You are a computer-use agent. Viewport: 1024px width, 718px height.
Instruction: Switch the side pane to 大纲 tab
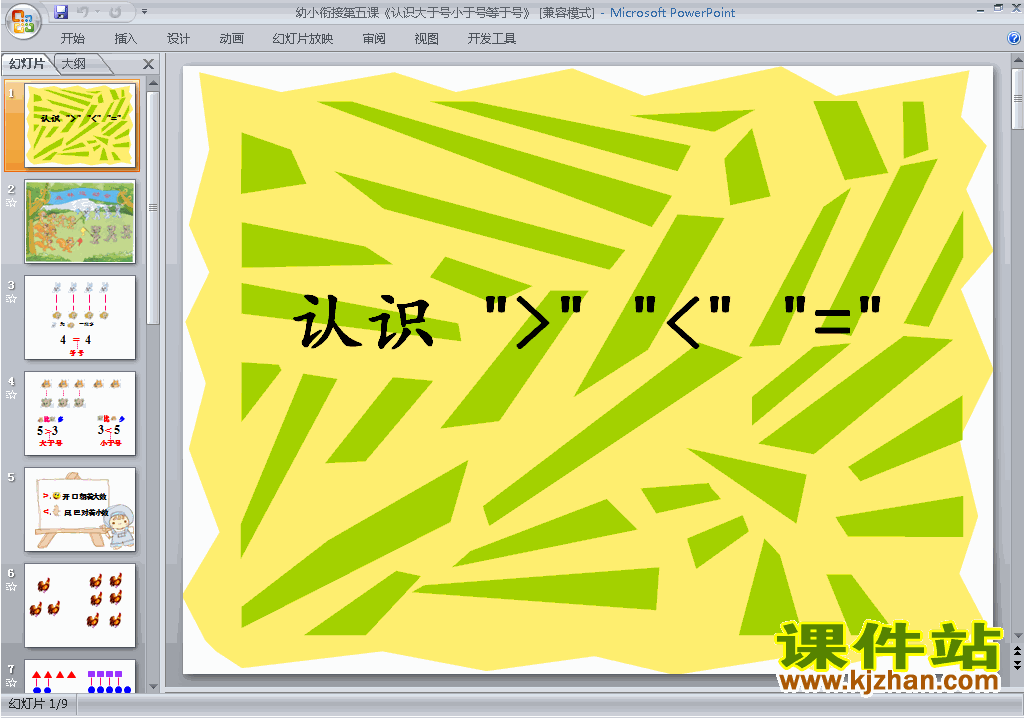pos(74,63)
